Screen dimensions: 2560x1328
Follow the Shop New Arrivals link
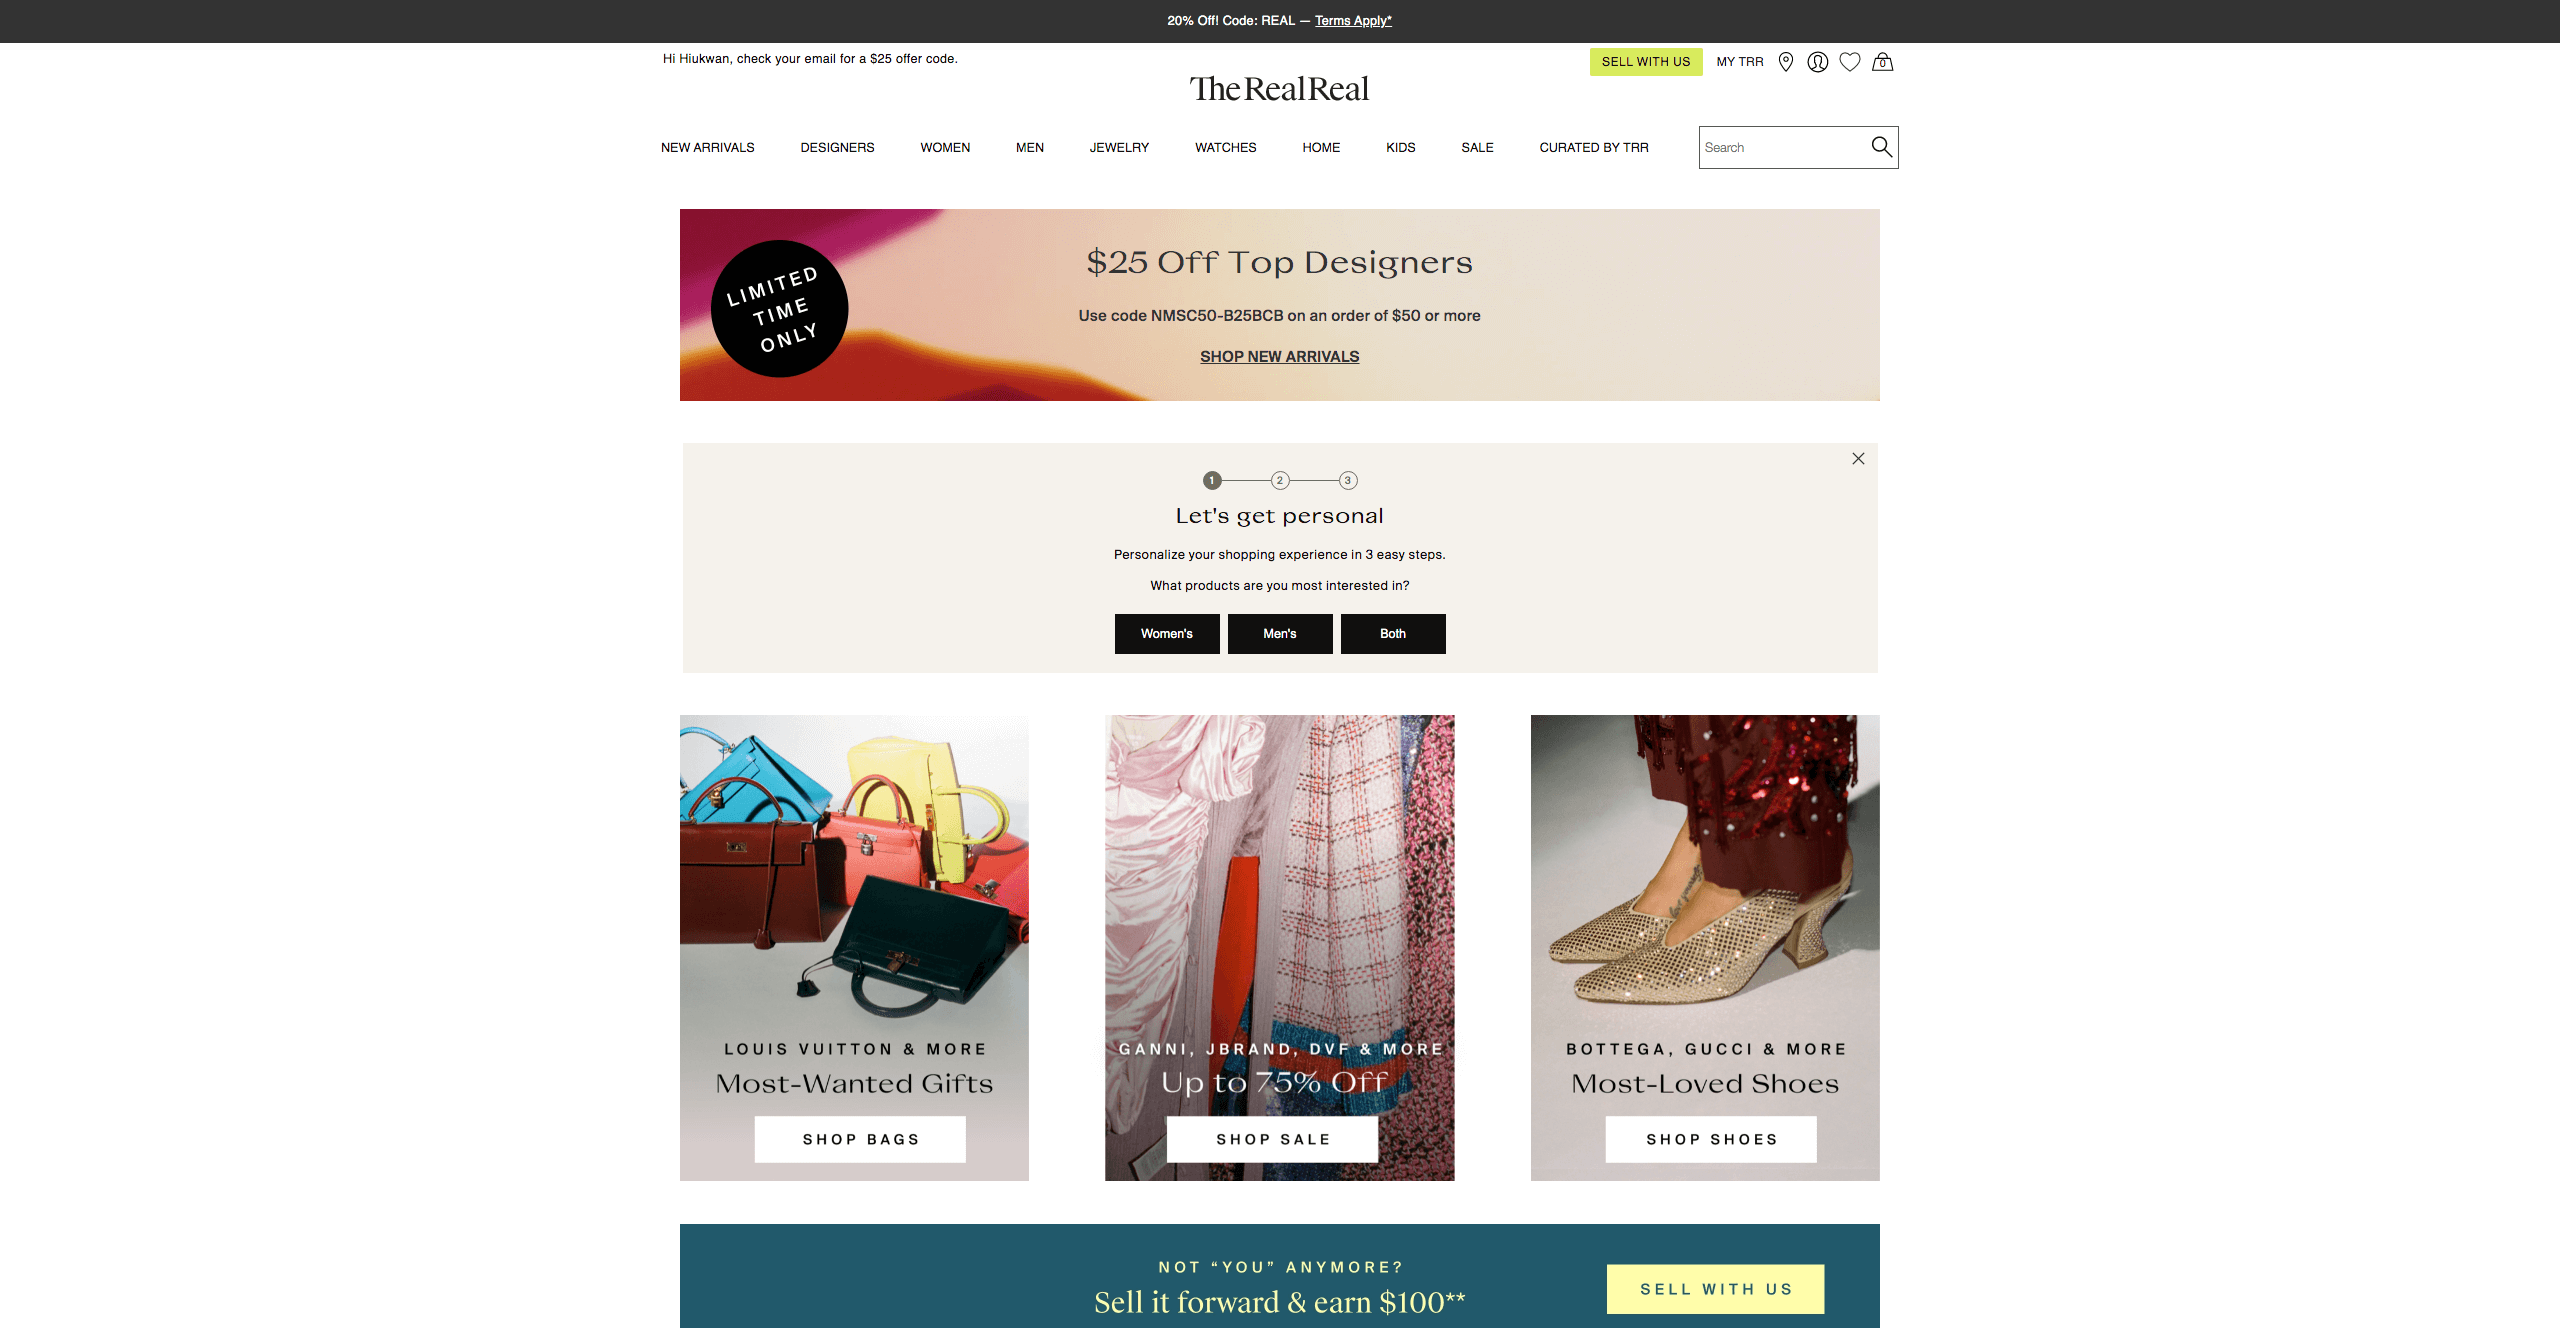(x=1280, y=357)
